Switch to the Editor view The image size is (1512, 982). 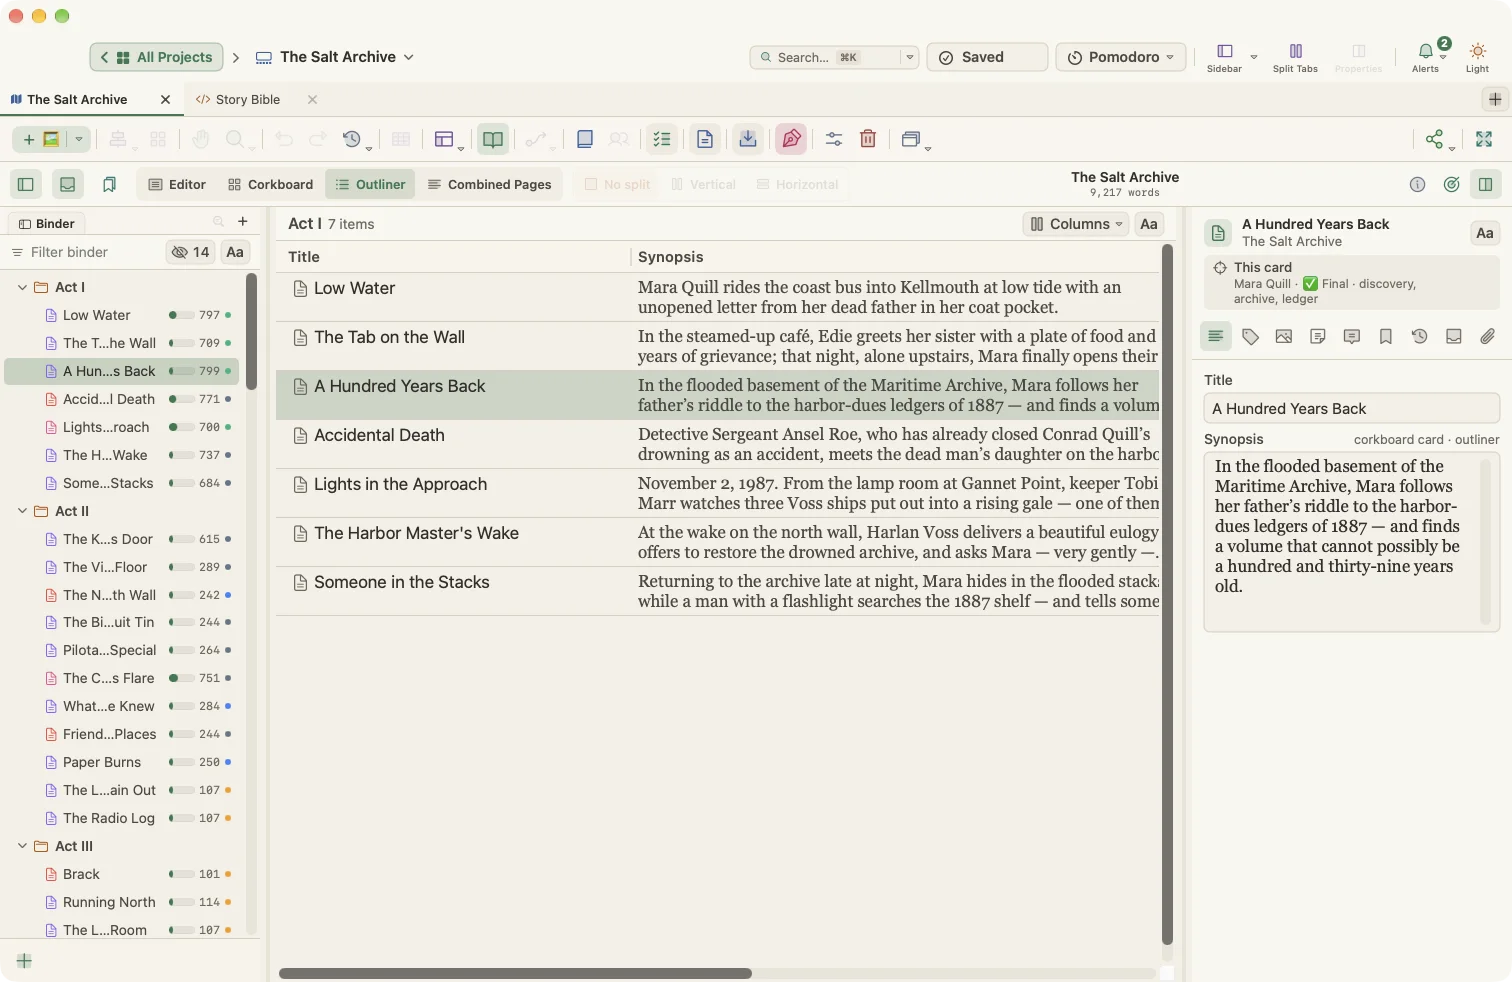tap(177, 184)
